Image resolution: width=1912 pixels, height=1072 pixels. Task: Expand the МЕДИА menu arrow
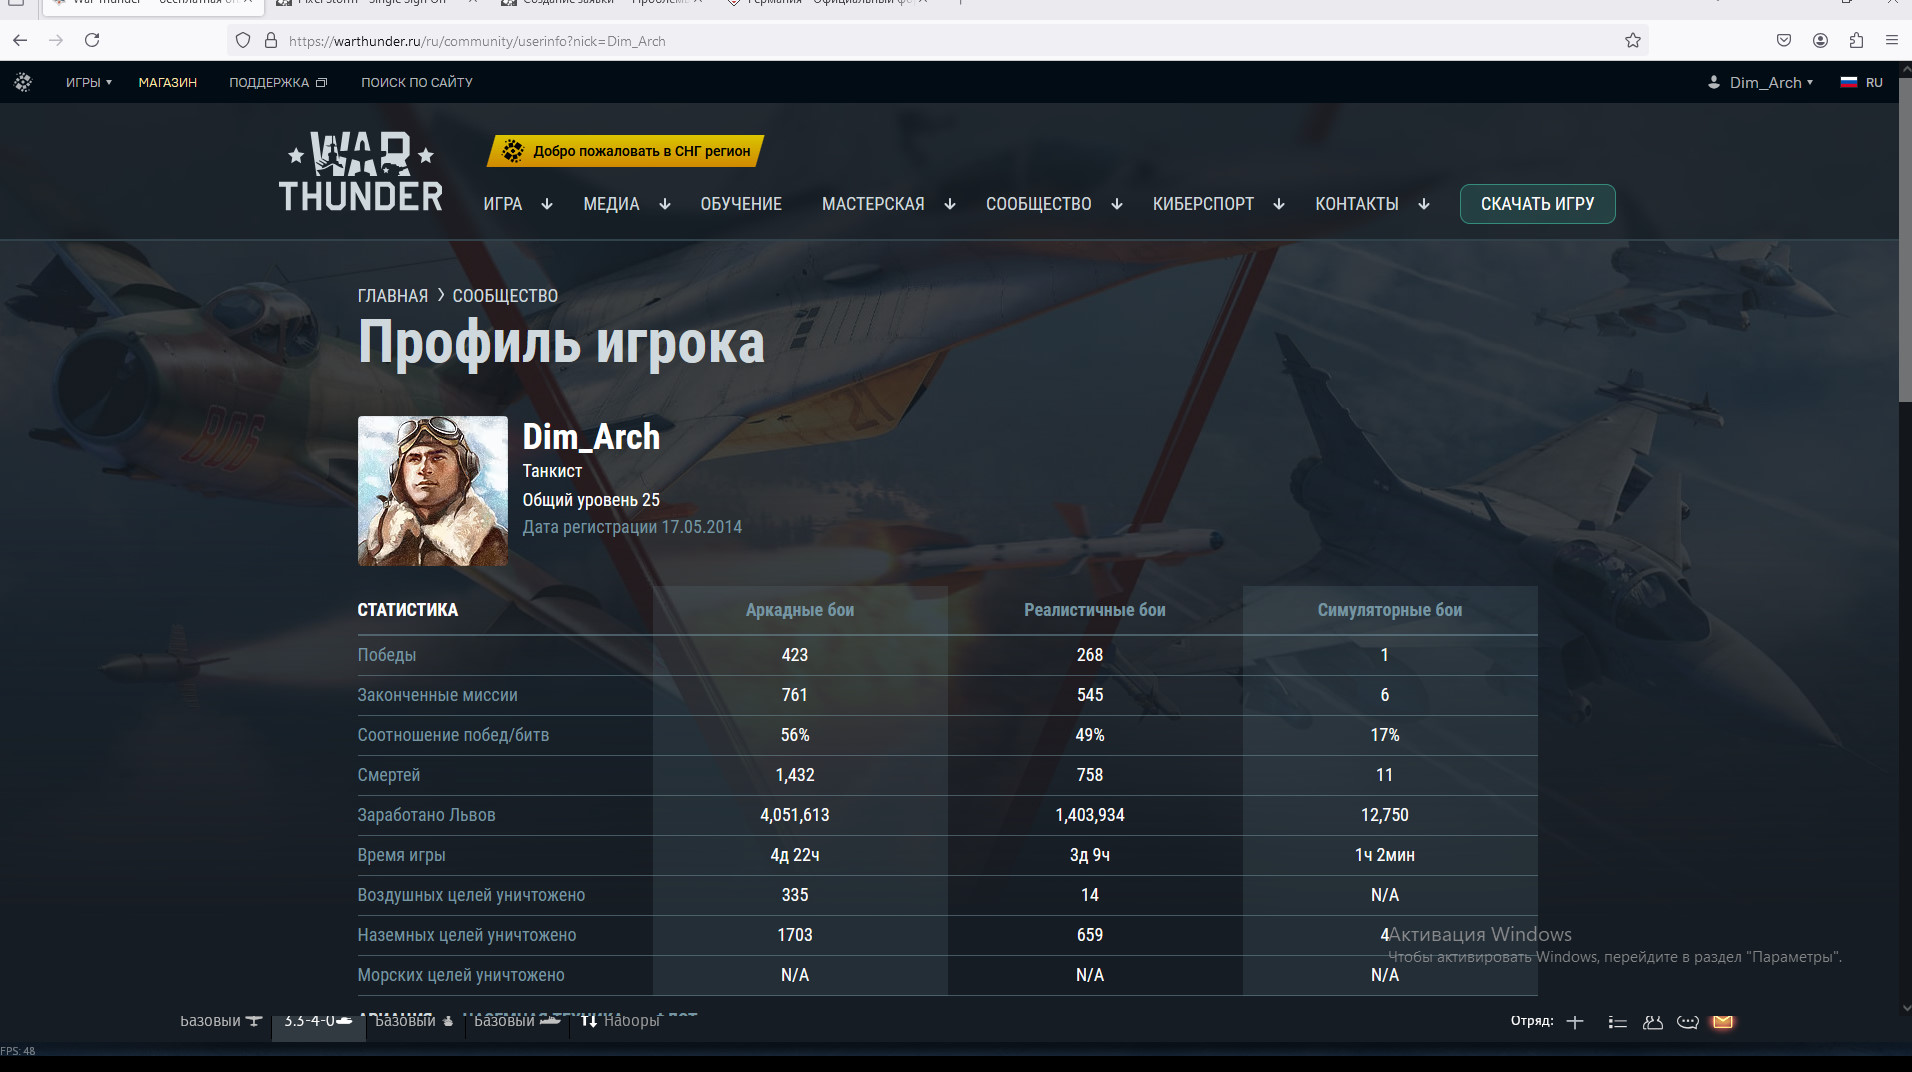pyautogui.click(x=665, y=204)
